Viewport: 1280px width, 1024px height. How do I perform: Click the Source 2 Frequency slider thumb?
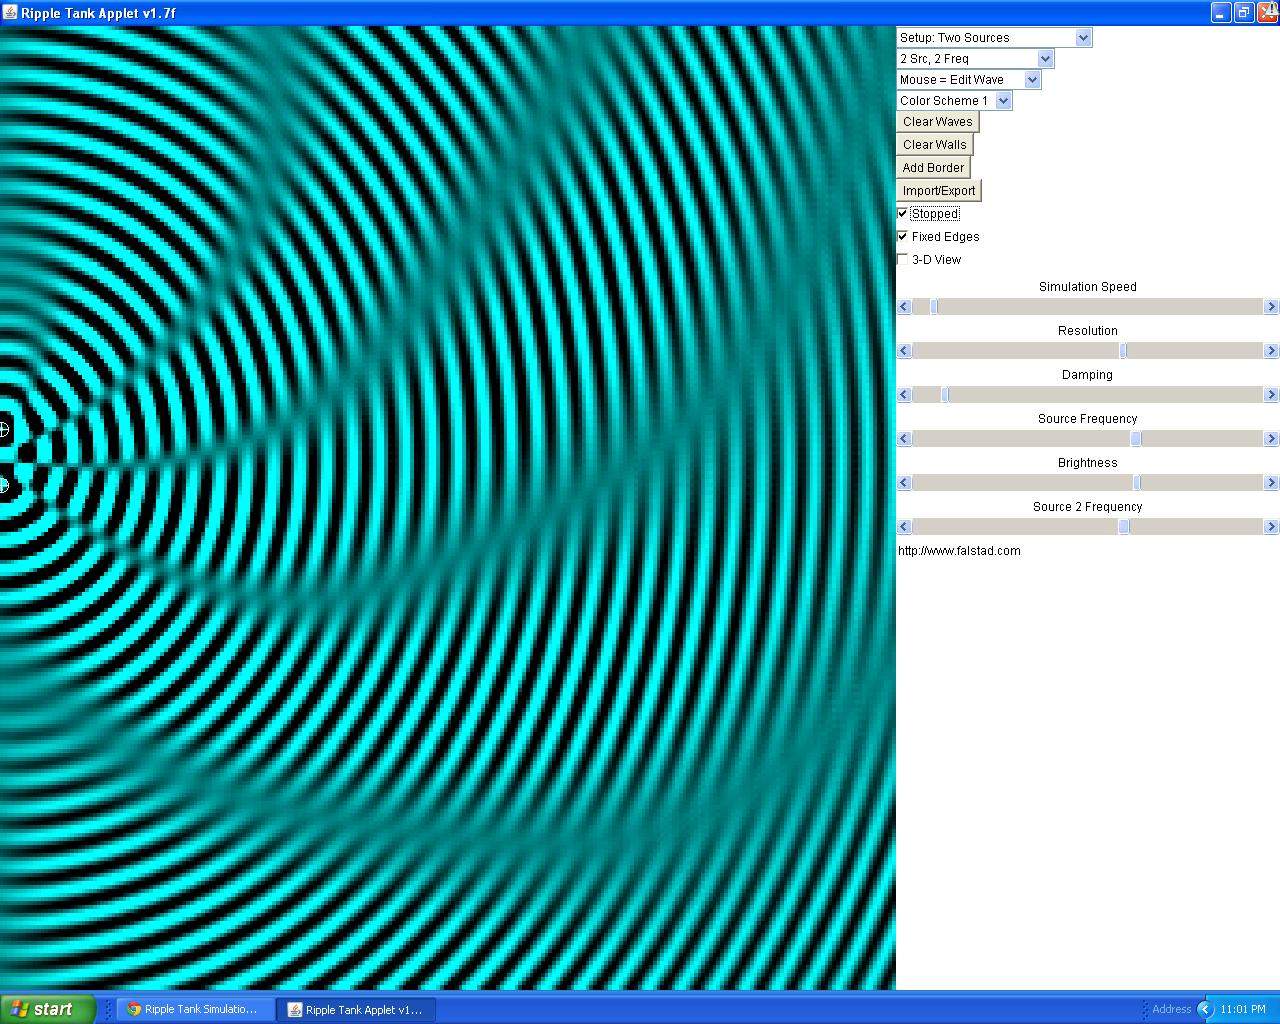coord(1124,527)
